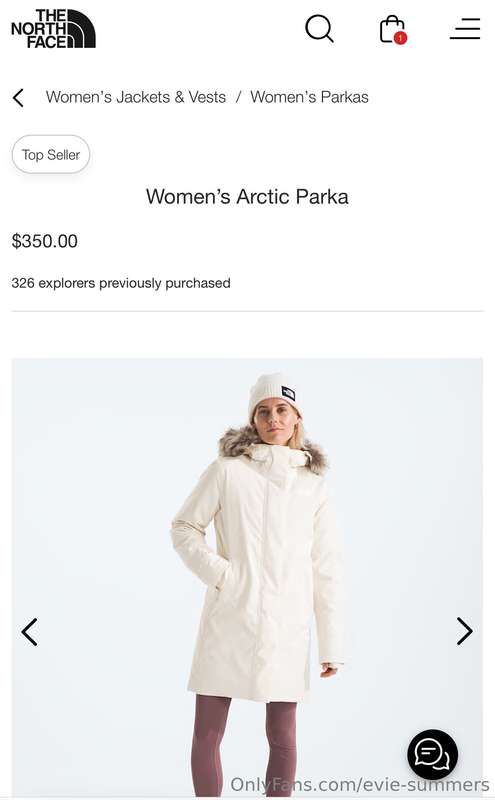The image size is (495, 800).
Task: Click the Women's Arctic Parka title
Action: click(x=247, y=197)
